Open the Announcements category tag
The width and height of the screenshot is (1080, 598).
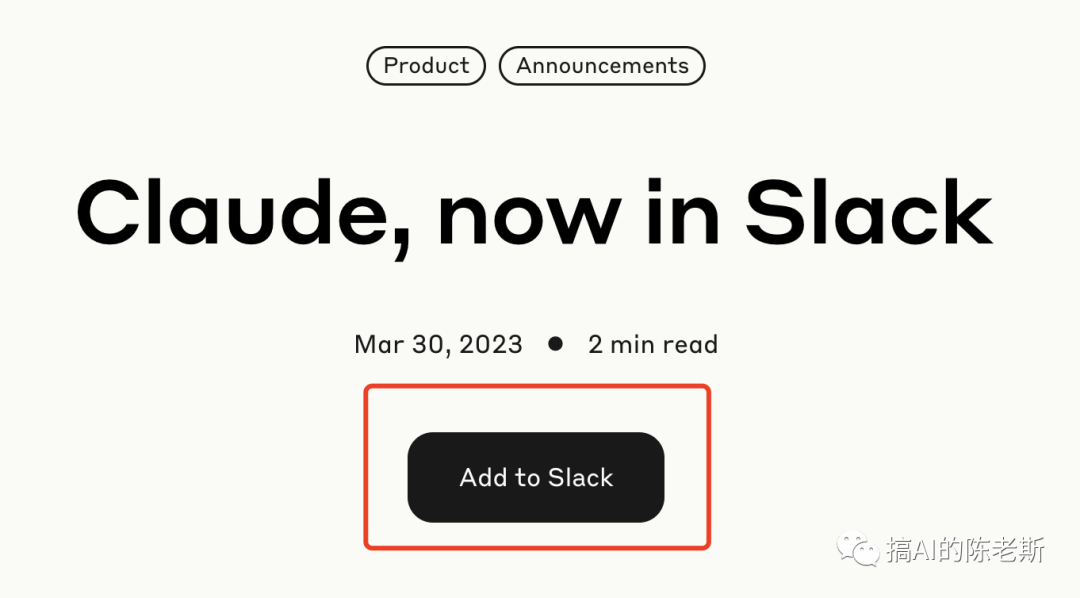click(602, 65)
